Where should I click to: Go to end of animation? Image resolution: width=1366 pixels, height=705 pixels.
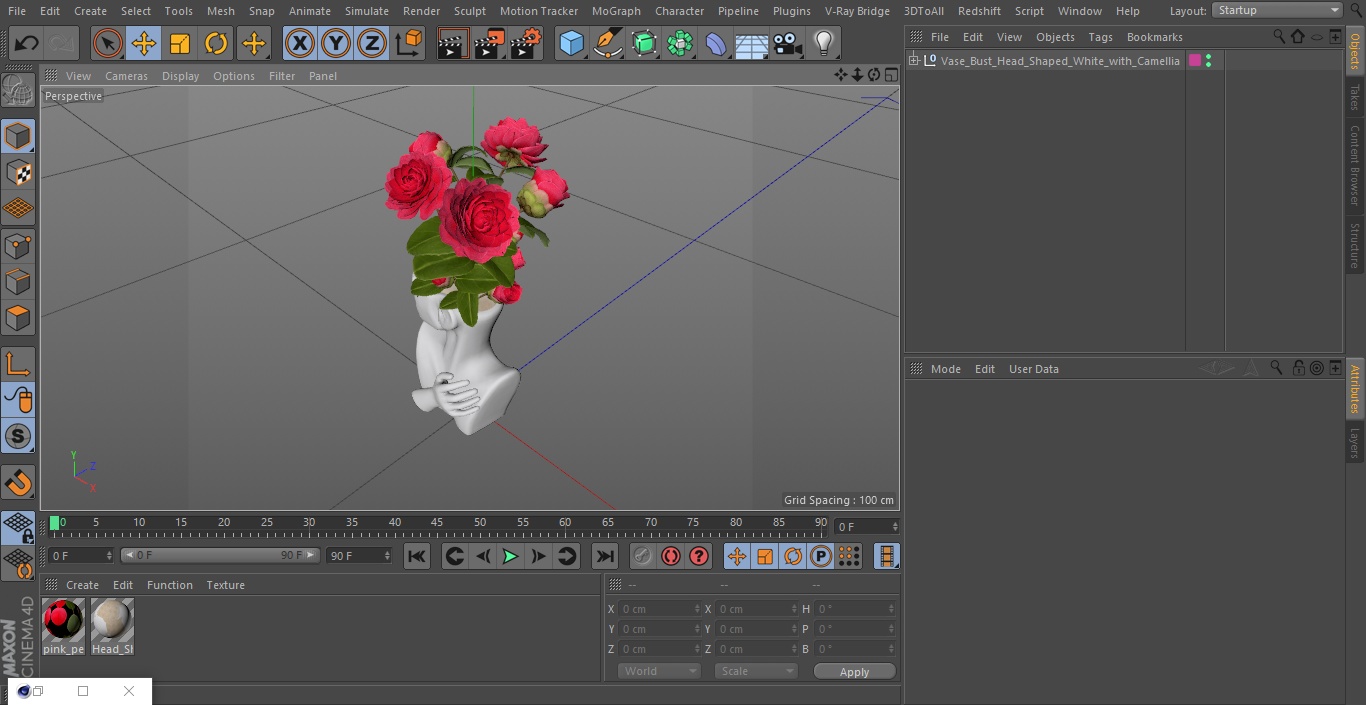pos(605,556)
